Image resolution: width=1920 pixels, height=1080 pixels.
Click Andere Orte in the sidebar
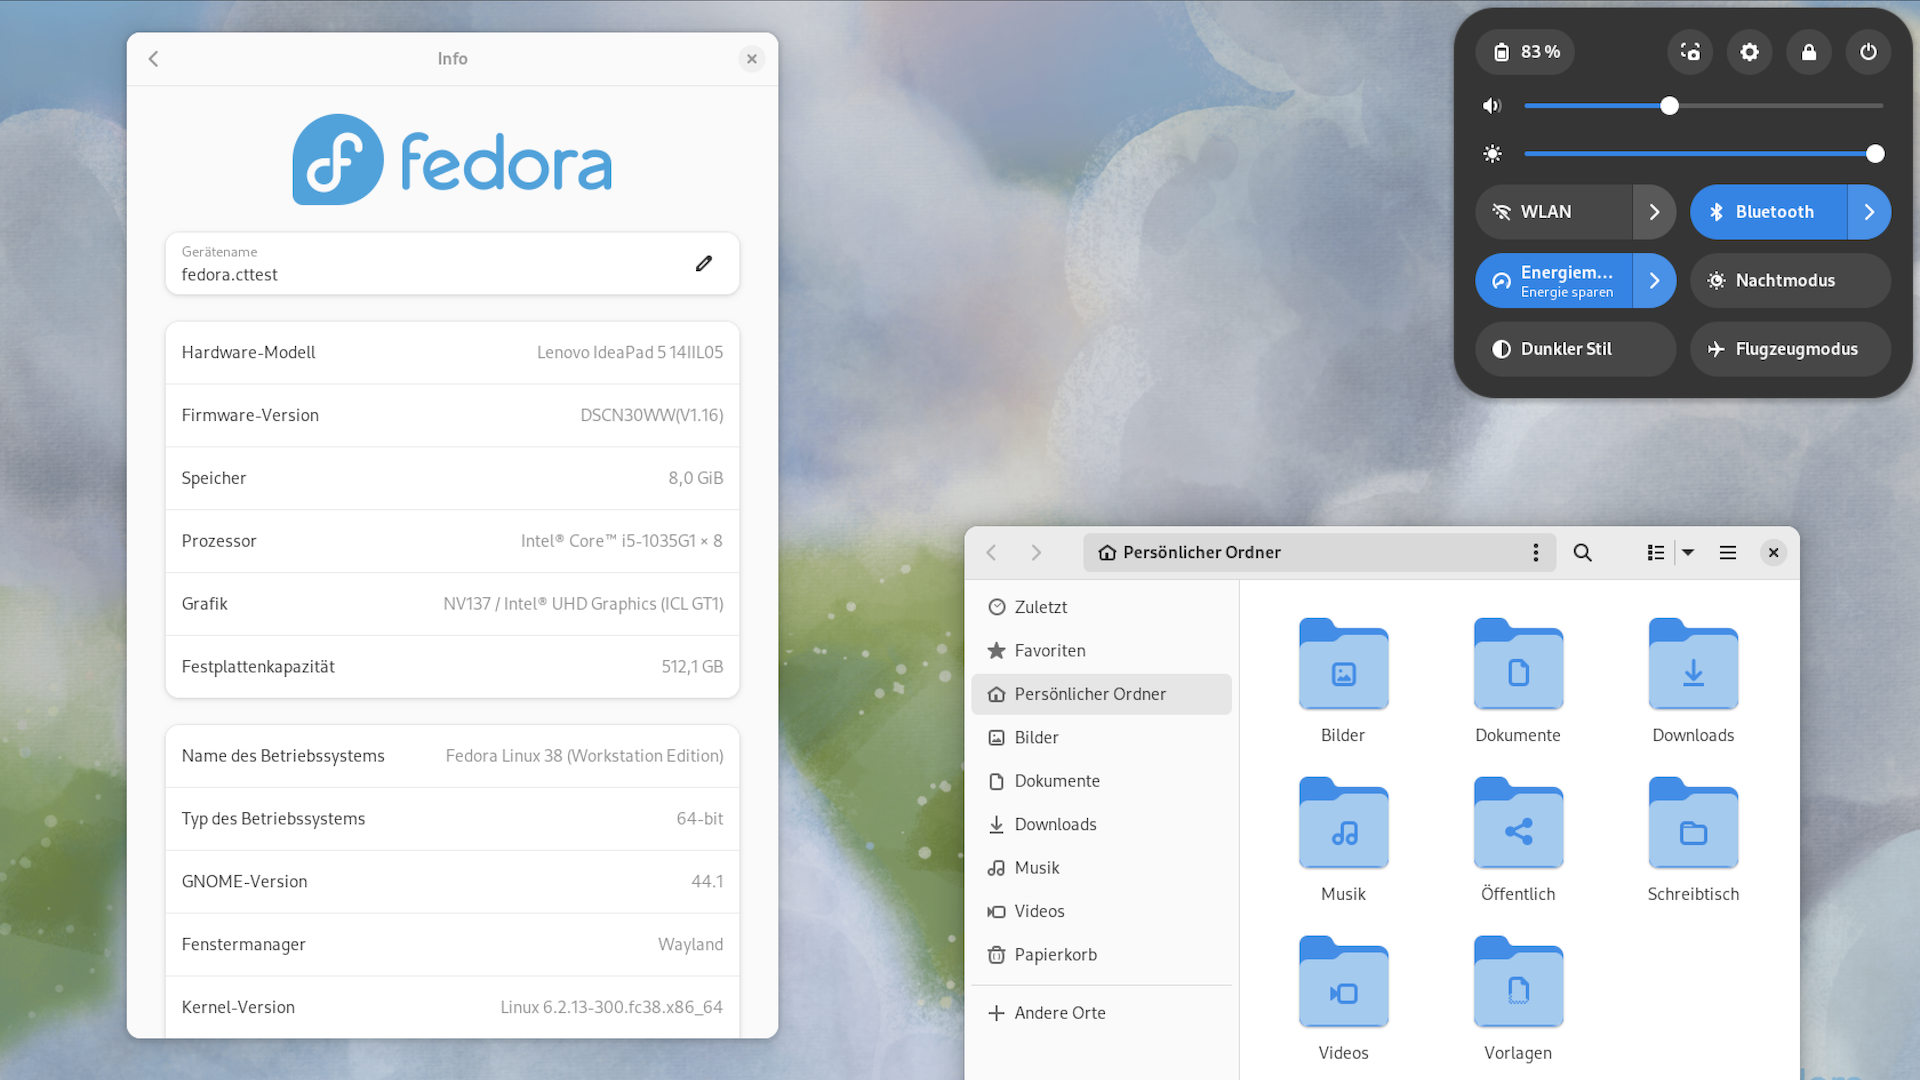[x=1059, y=1013]
